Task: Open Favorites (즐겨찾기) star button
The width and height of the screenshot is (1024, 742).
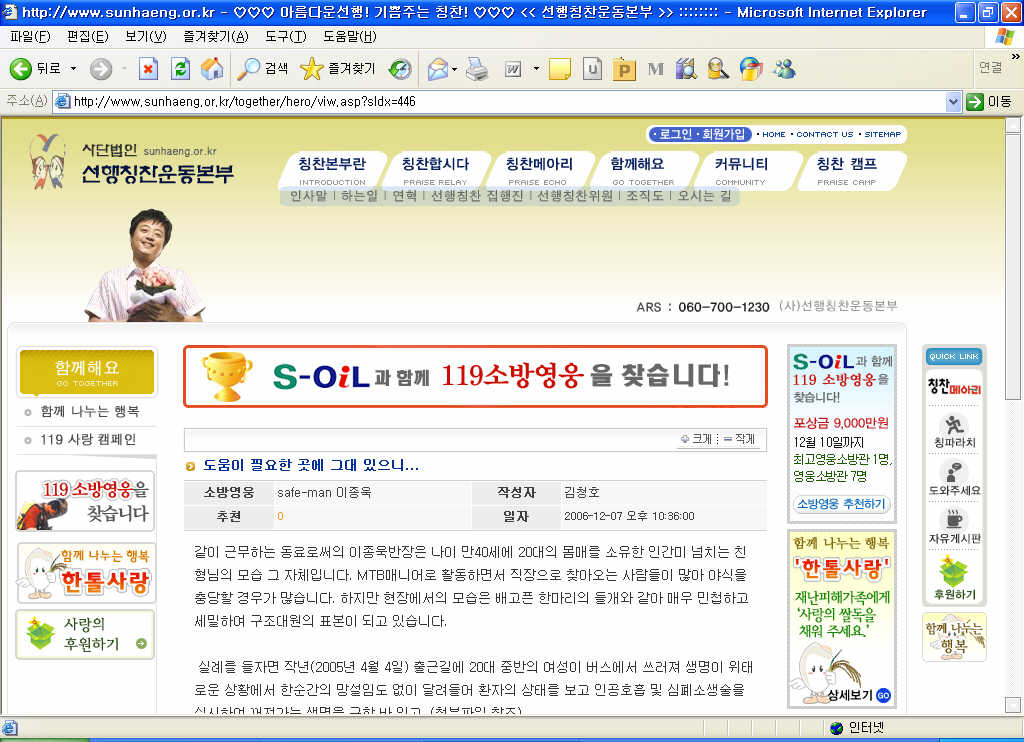Action: [338, 69]
